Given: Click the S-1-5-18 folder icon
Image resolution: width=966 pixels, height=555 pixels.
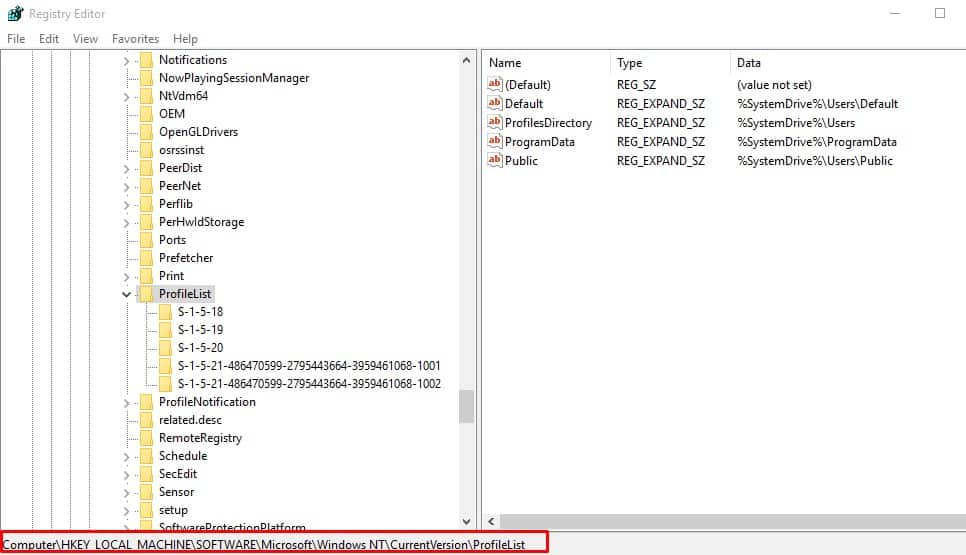Looking at the screenshot, I should click(x=165, y=312).
